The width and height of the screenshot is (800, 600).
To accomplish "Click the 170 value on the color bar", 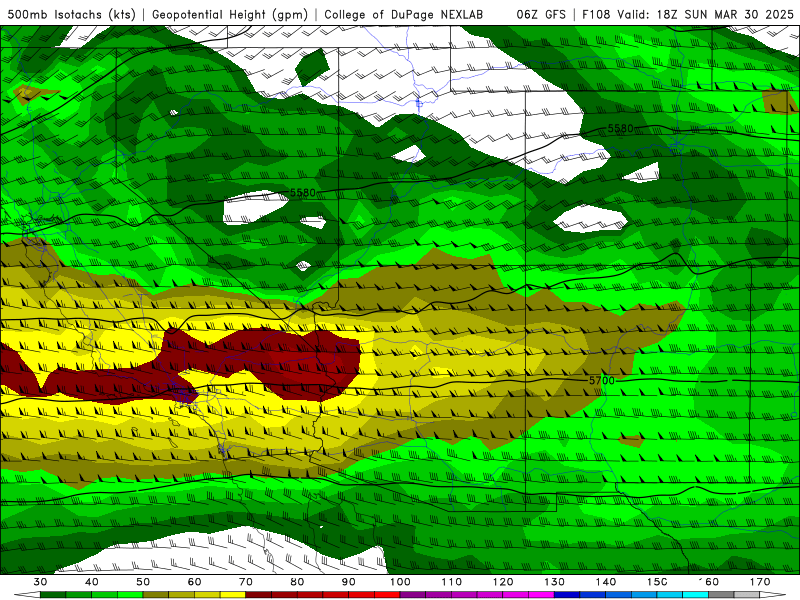I will 760,582.
